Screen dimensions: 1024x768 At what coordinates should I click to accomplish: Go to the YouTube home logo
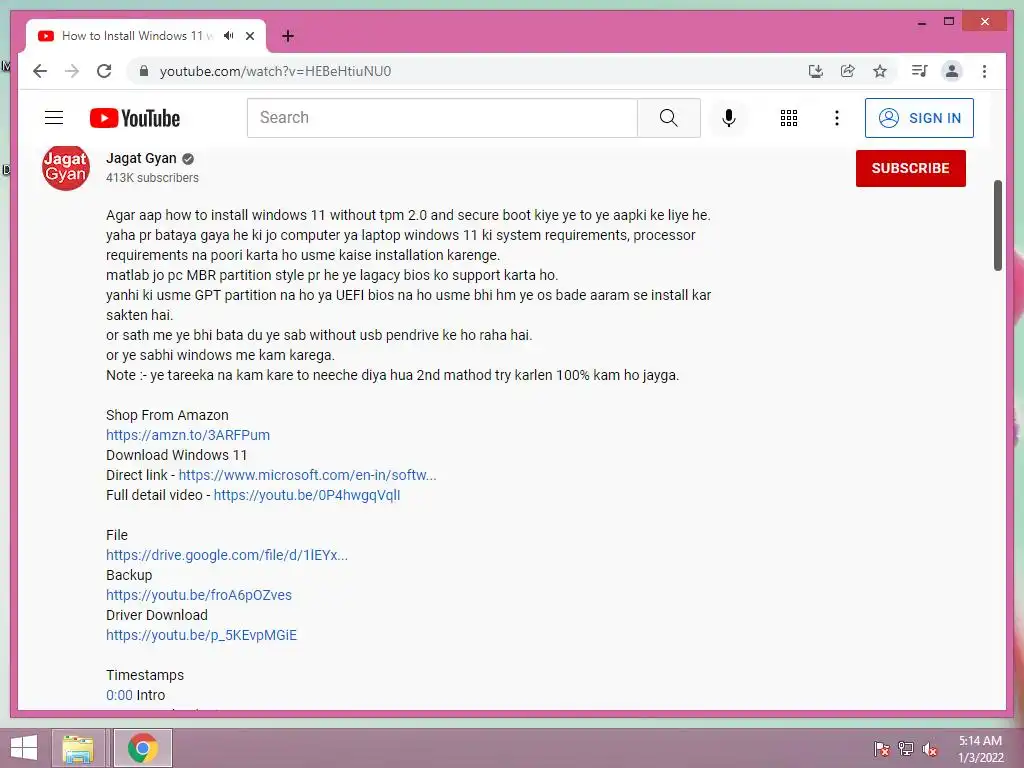point(135,118)
